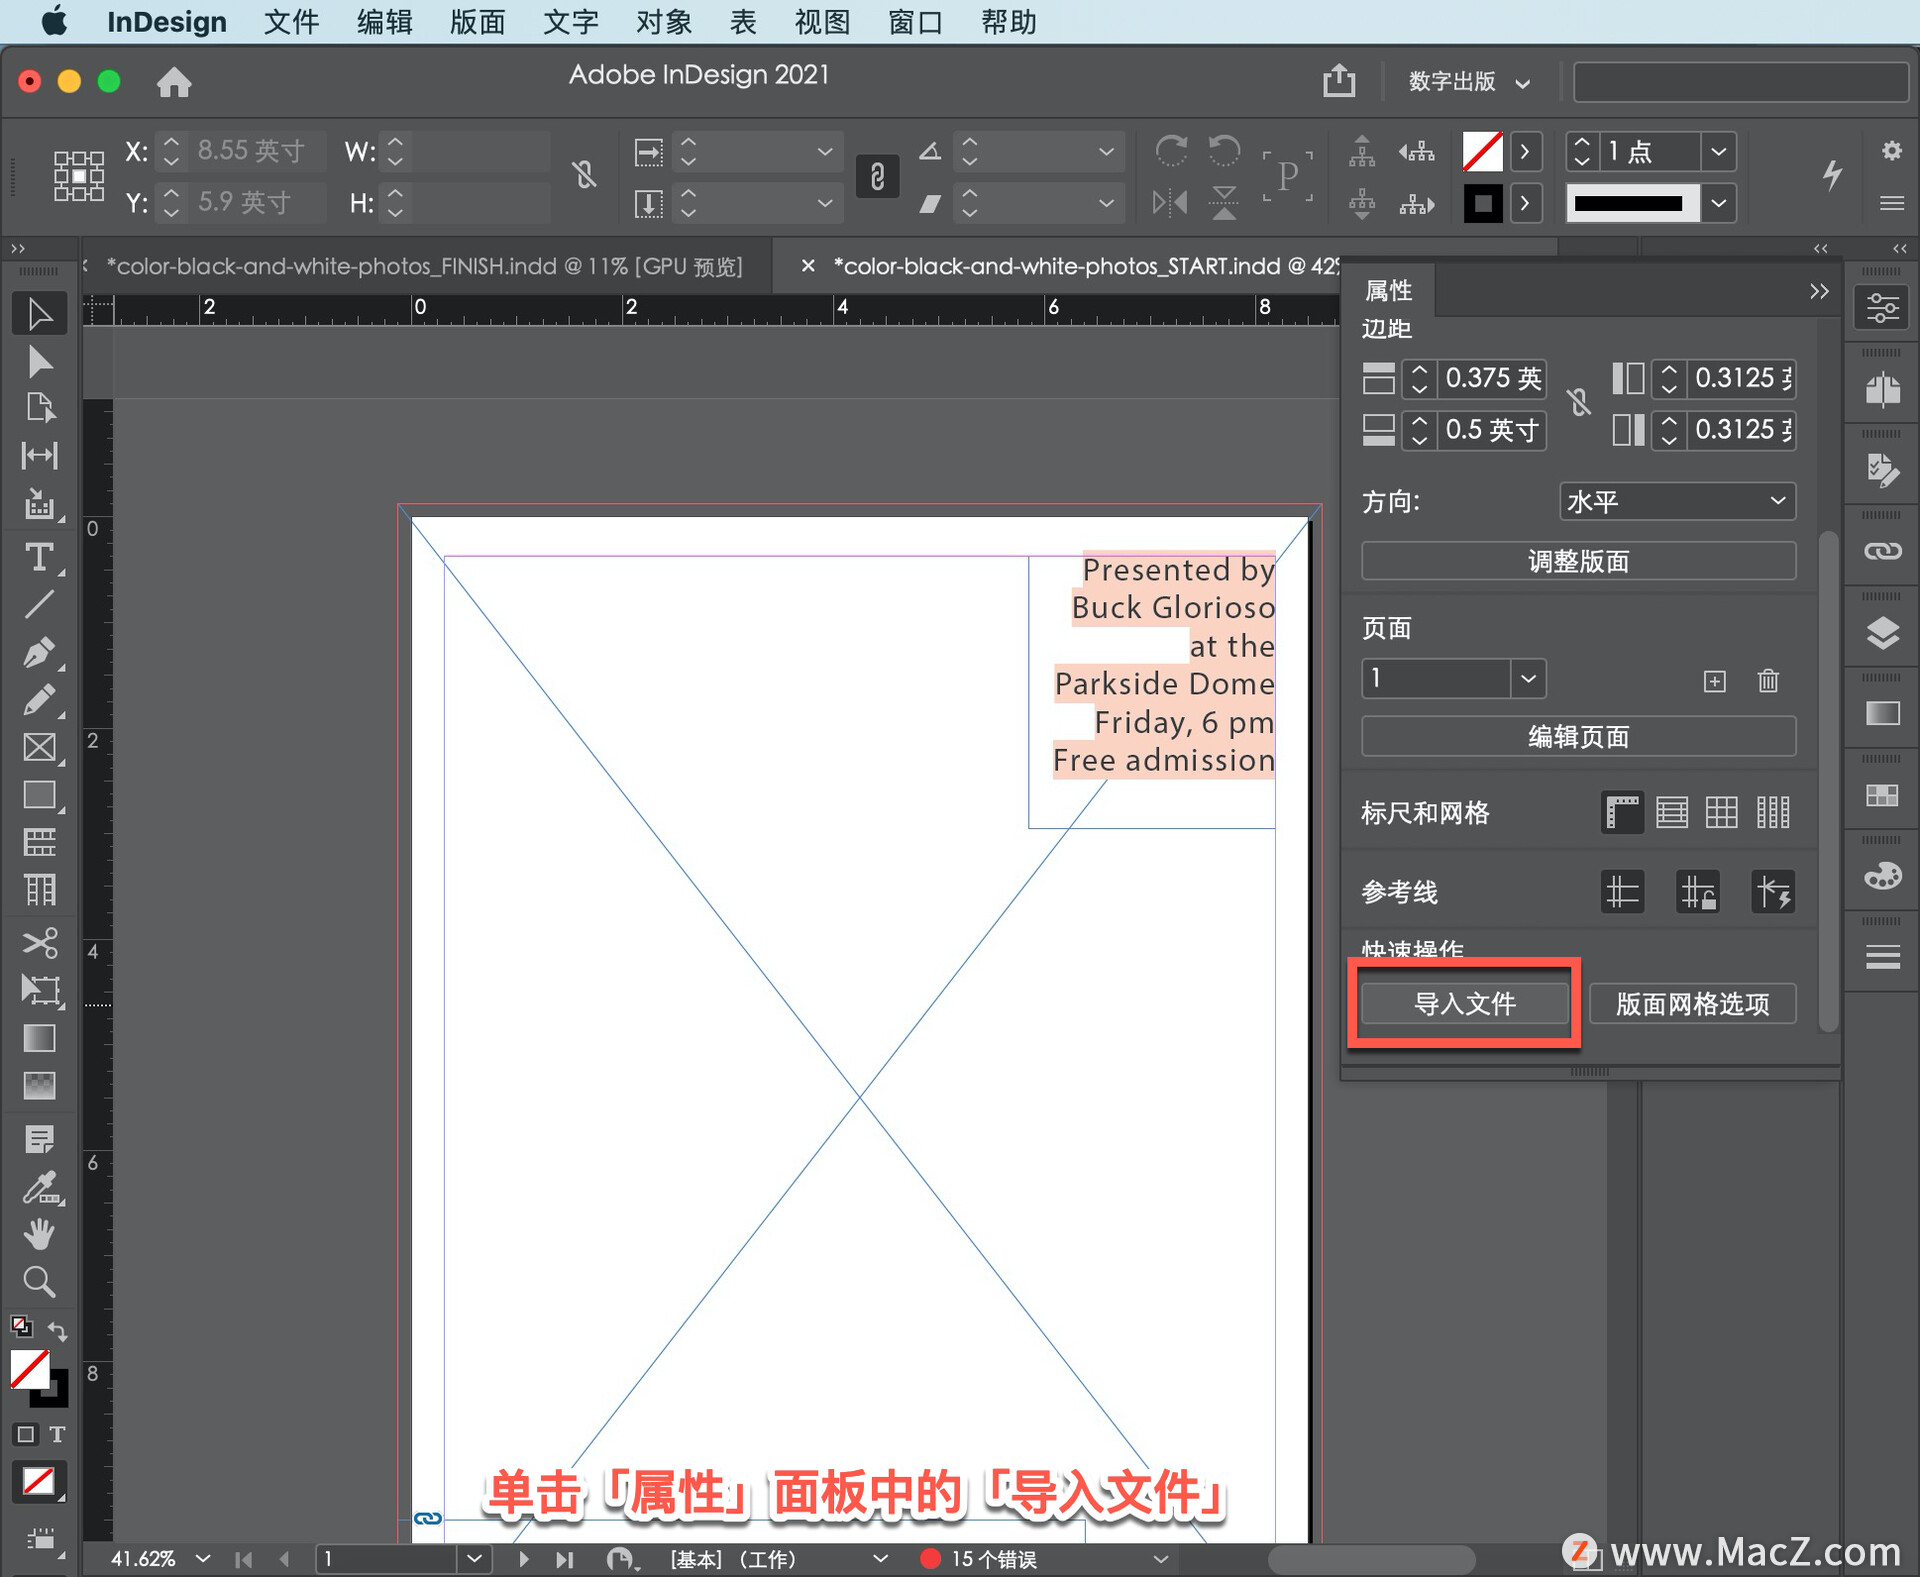The height and width of the screenshot is (1577, 1920).
Task: Select the Gradient Swatch tool
Action: [x=39, y=1038]
